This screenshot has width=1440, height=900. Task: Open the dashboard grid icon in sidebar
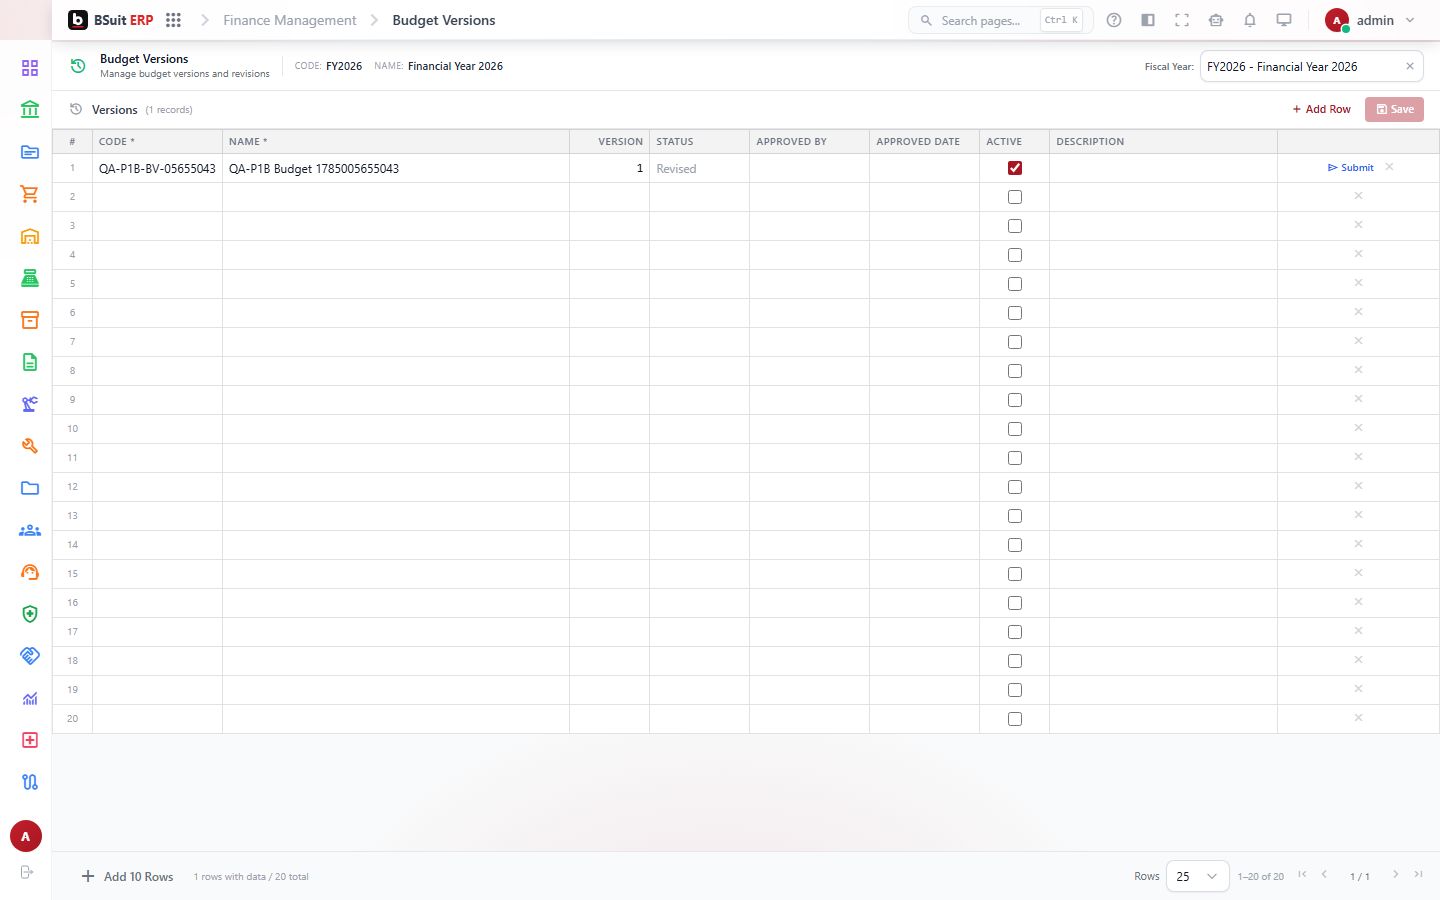tap(30, 68)
